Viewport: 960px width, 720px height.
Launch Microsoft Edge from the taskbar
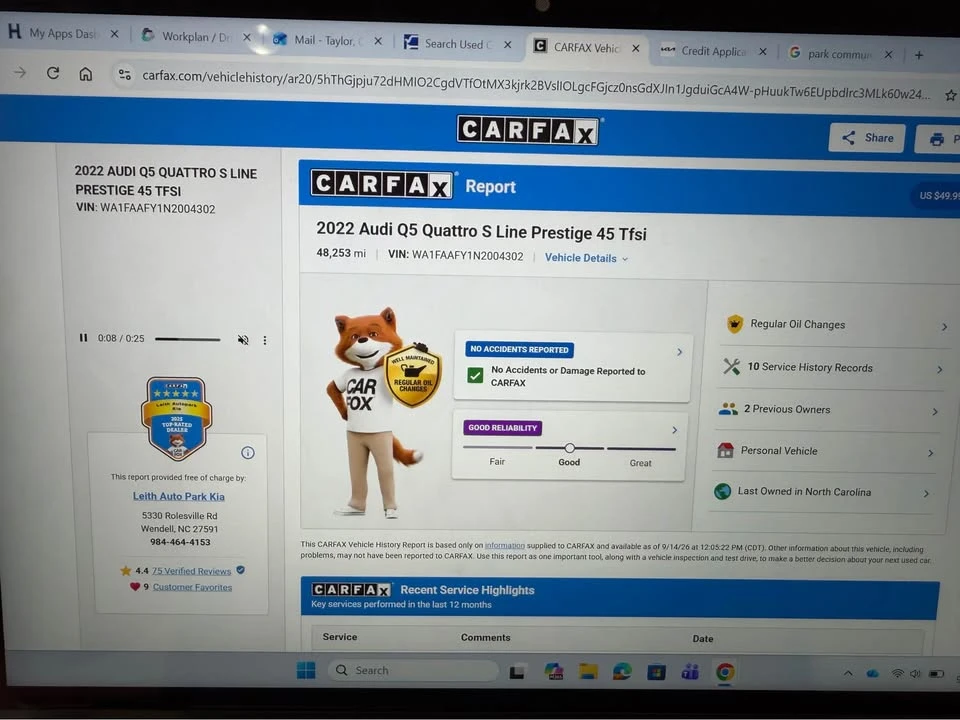pyautogui.click(x=622, y=672)
